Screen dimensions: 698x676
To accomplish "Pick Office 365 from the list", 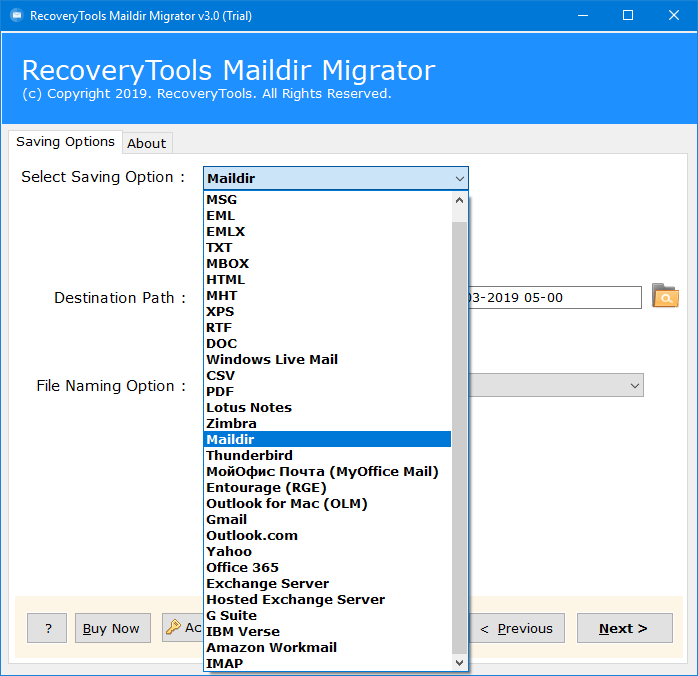I will [328, 568].
